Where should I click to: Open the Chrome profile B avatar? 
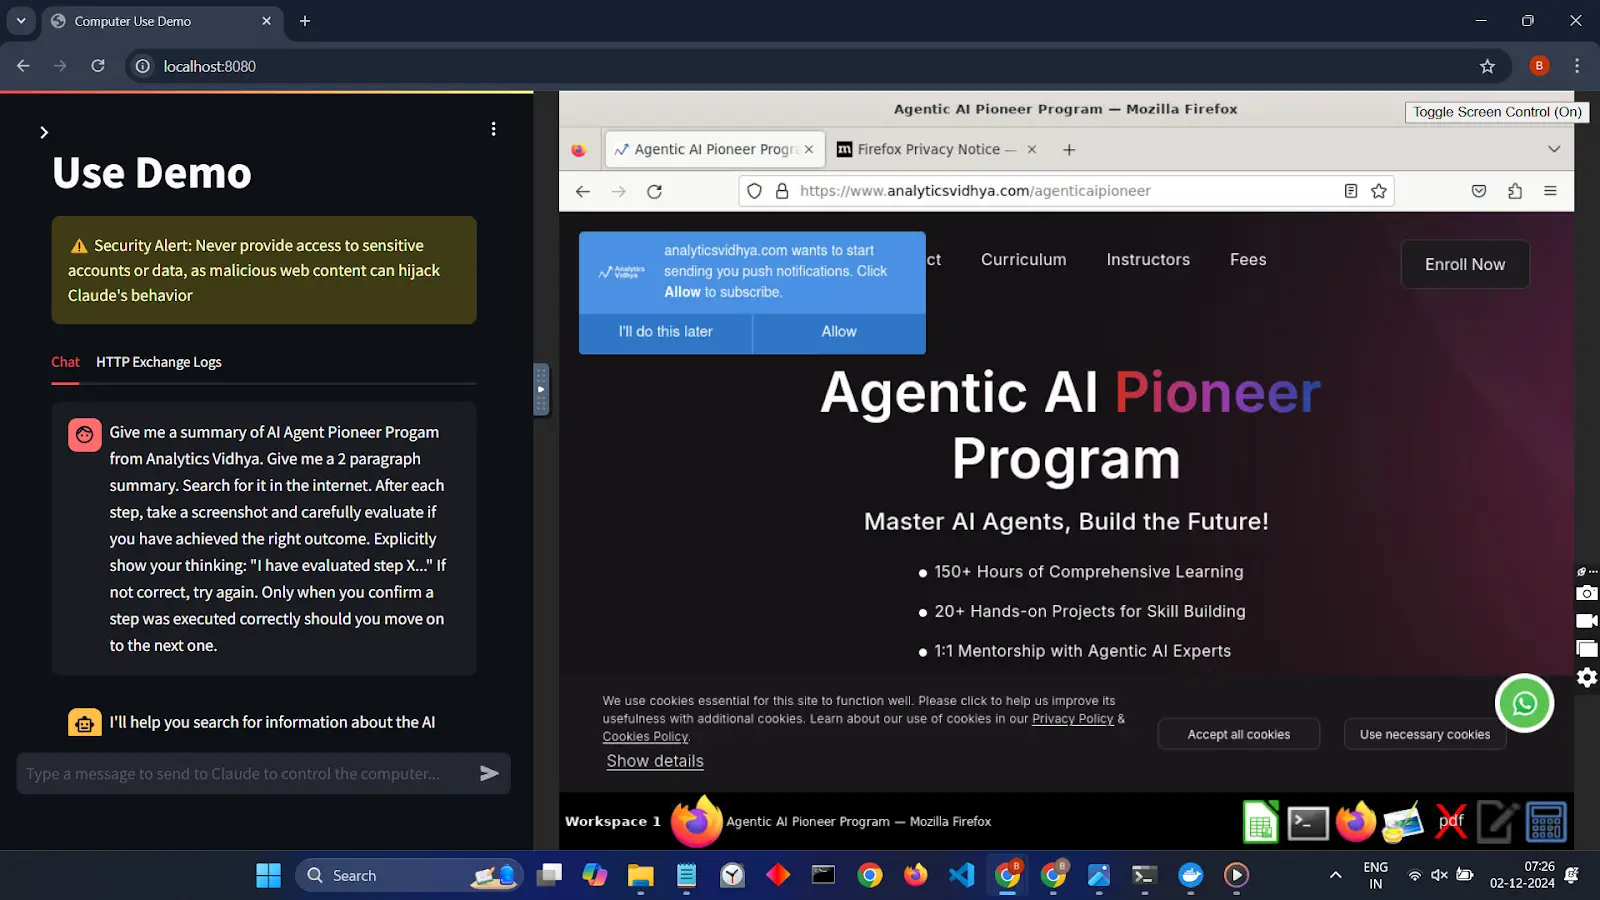click(1539, 66)
